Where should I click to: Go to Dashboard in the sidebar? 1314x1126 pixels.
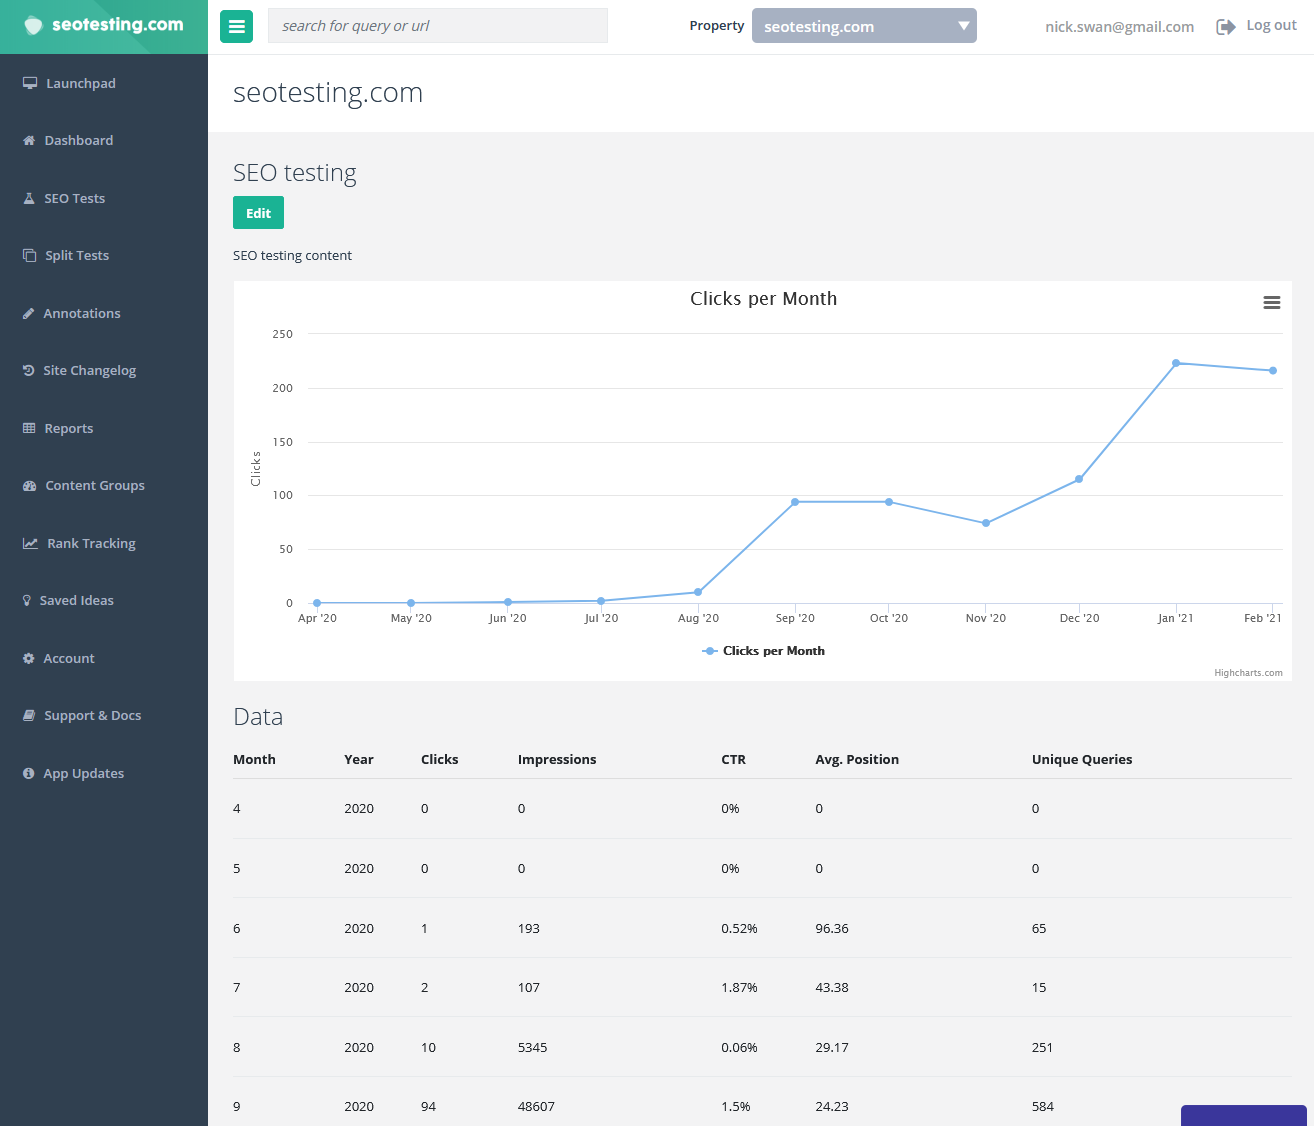click(x=79, y=141)
